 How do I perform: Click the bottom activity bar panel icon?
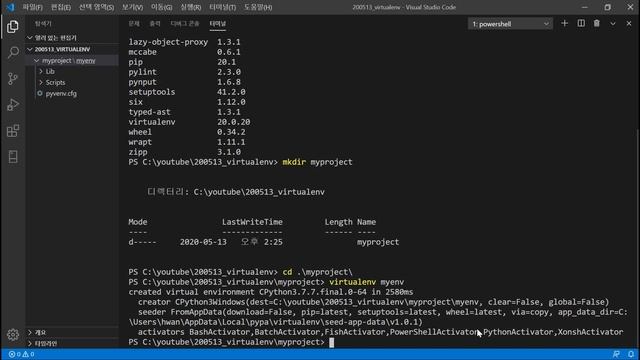click(13, 157)
